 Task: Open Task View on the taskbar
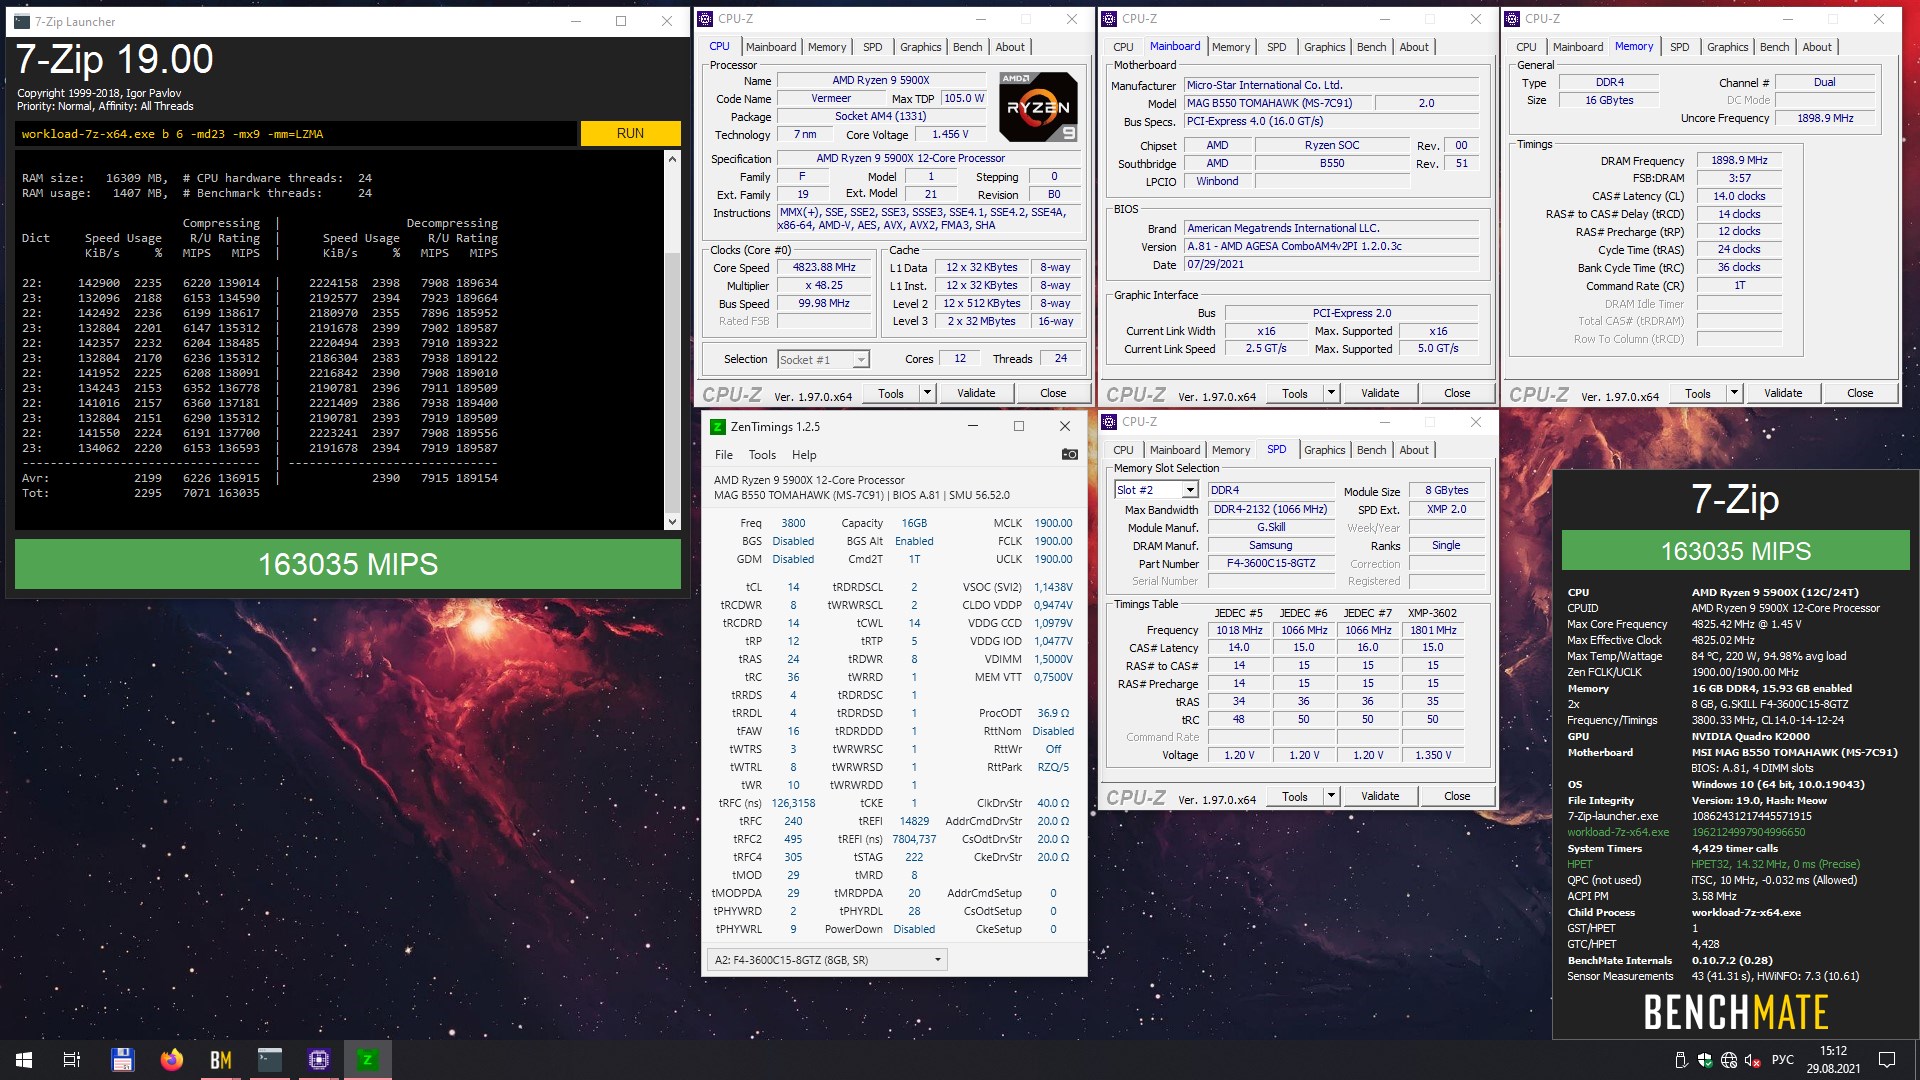72,1060
